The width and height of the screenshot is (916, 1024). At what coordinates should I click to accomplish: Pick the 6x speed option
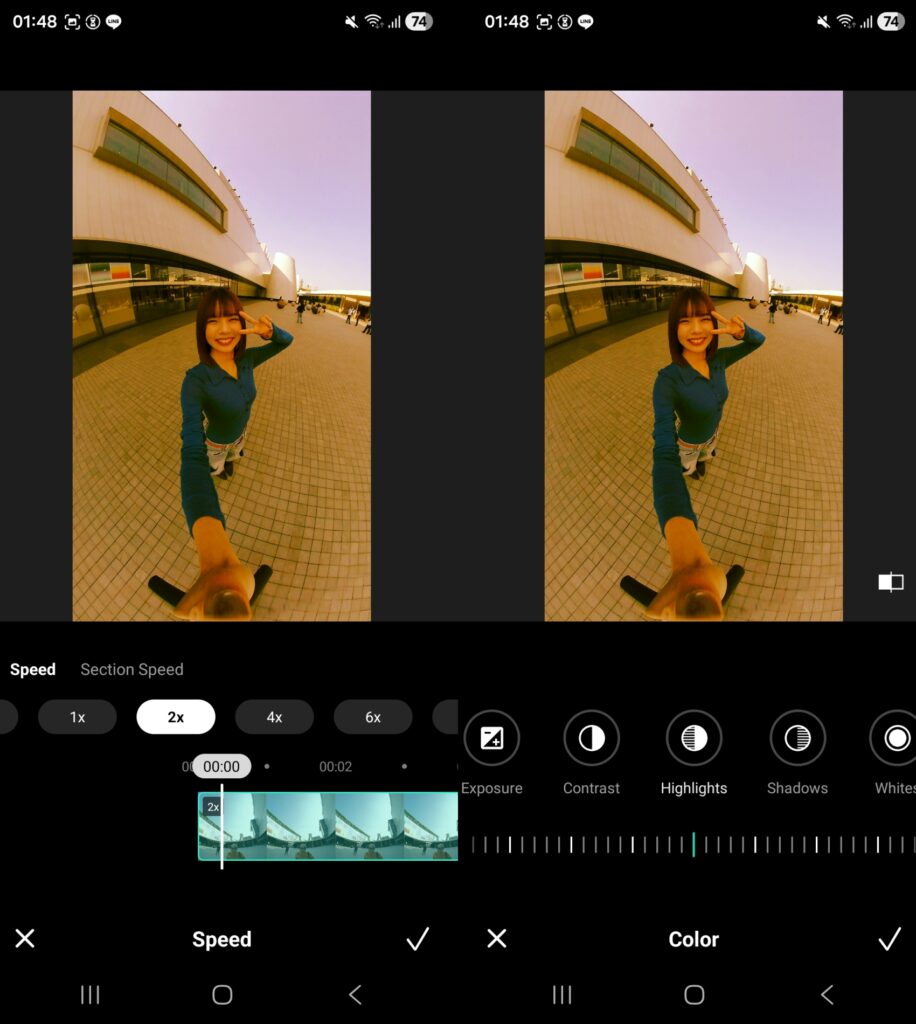[x=373, y=717]
